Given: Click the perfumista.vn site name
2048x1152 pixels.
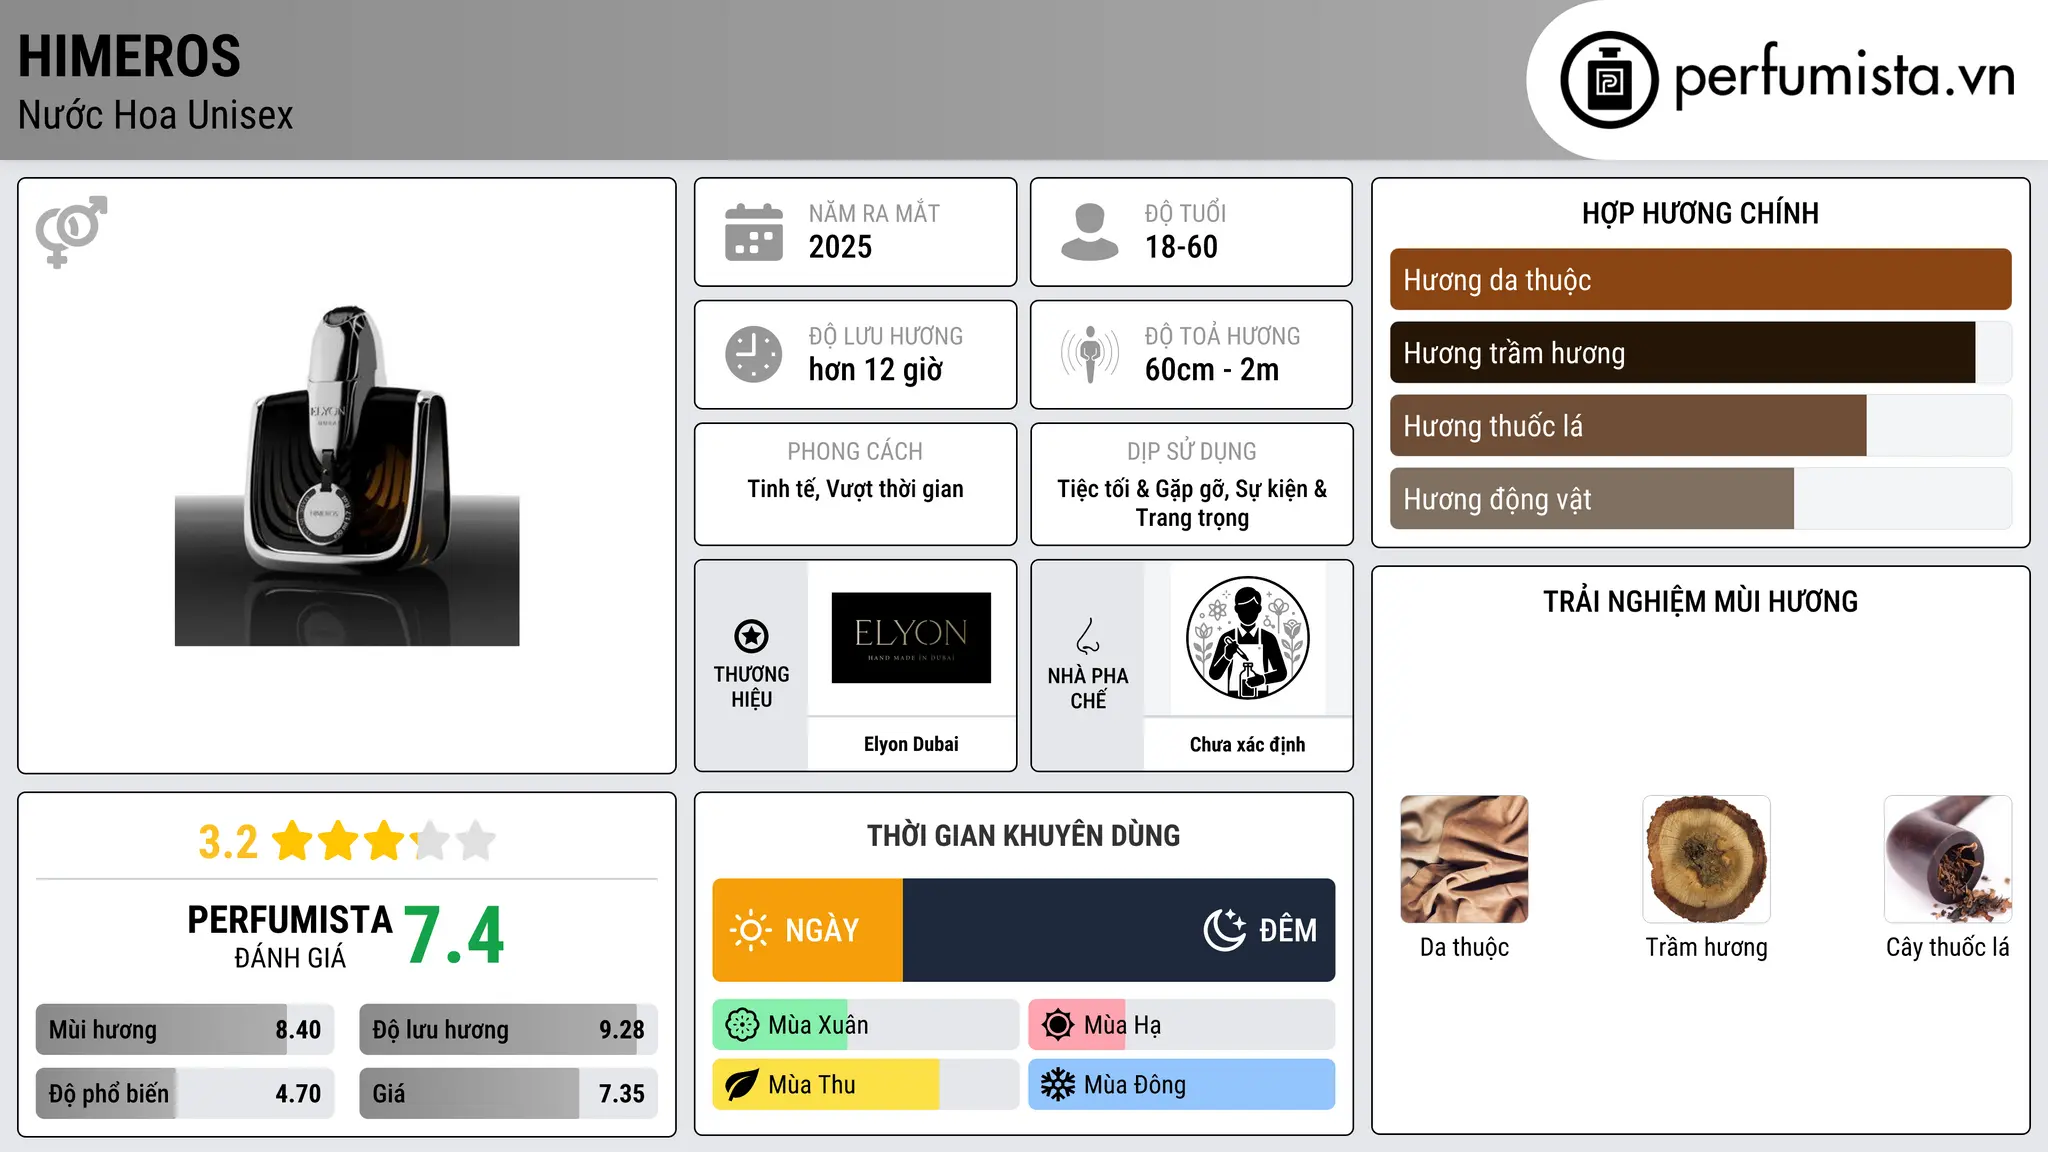Looking at the screenshot, I should (1844, 76).
